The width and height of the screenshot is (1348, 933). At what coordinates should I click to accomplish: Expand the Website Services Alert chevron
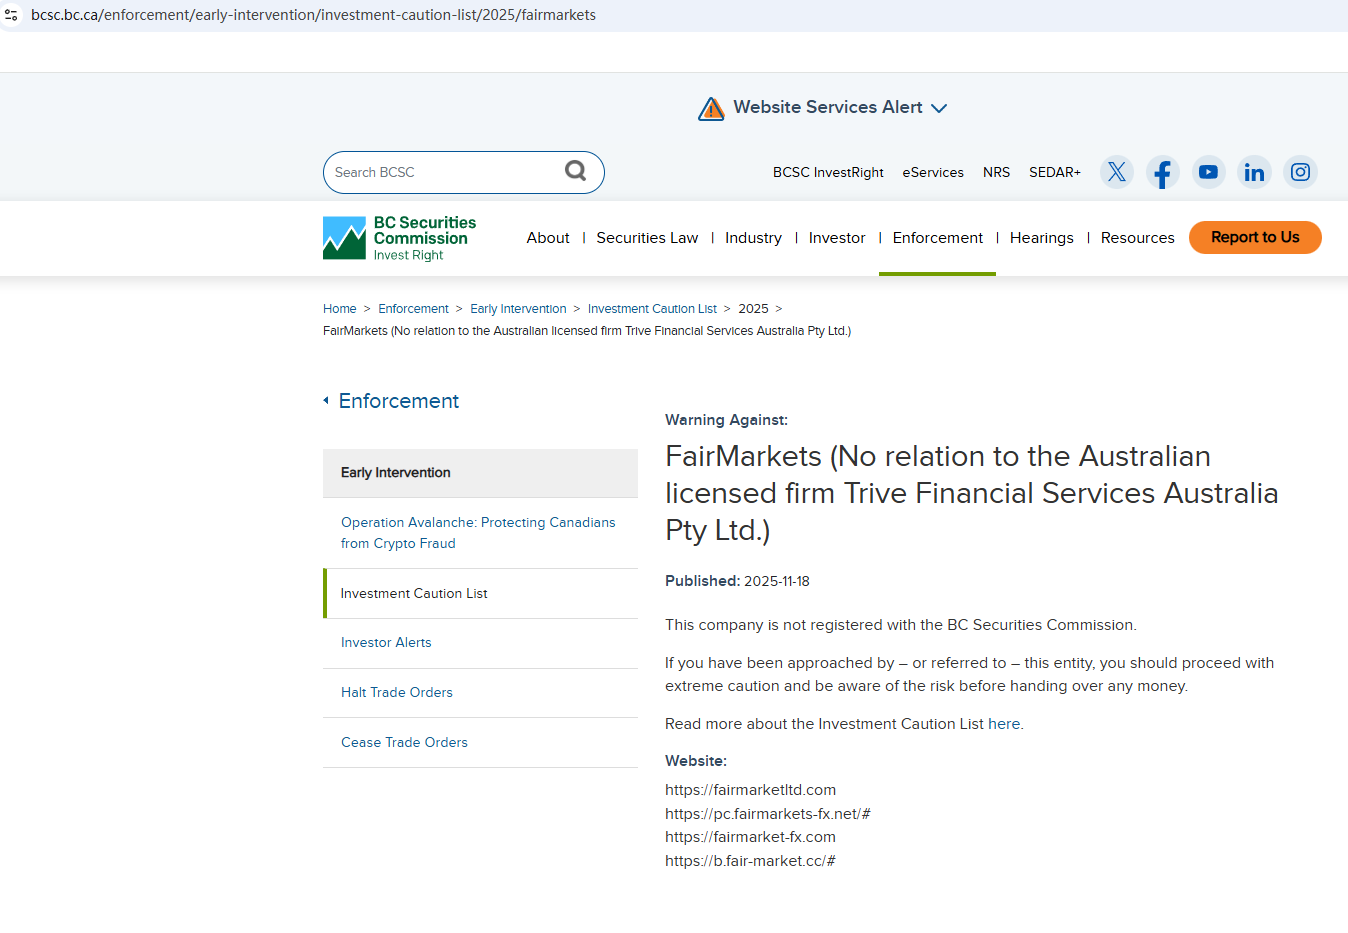point(939,108)
